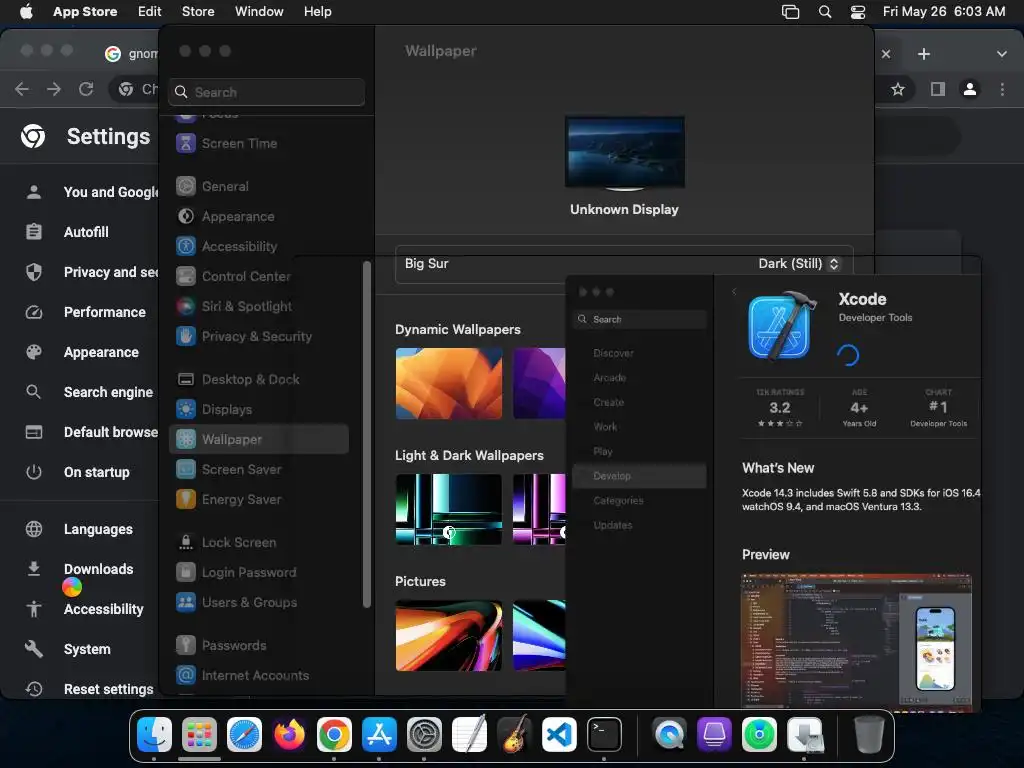Viewport: 1024px width, 768px height.
Task: Select first Pictures wallpaper thumbnail
Action: pos(449,635)
